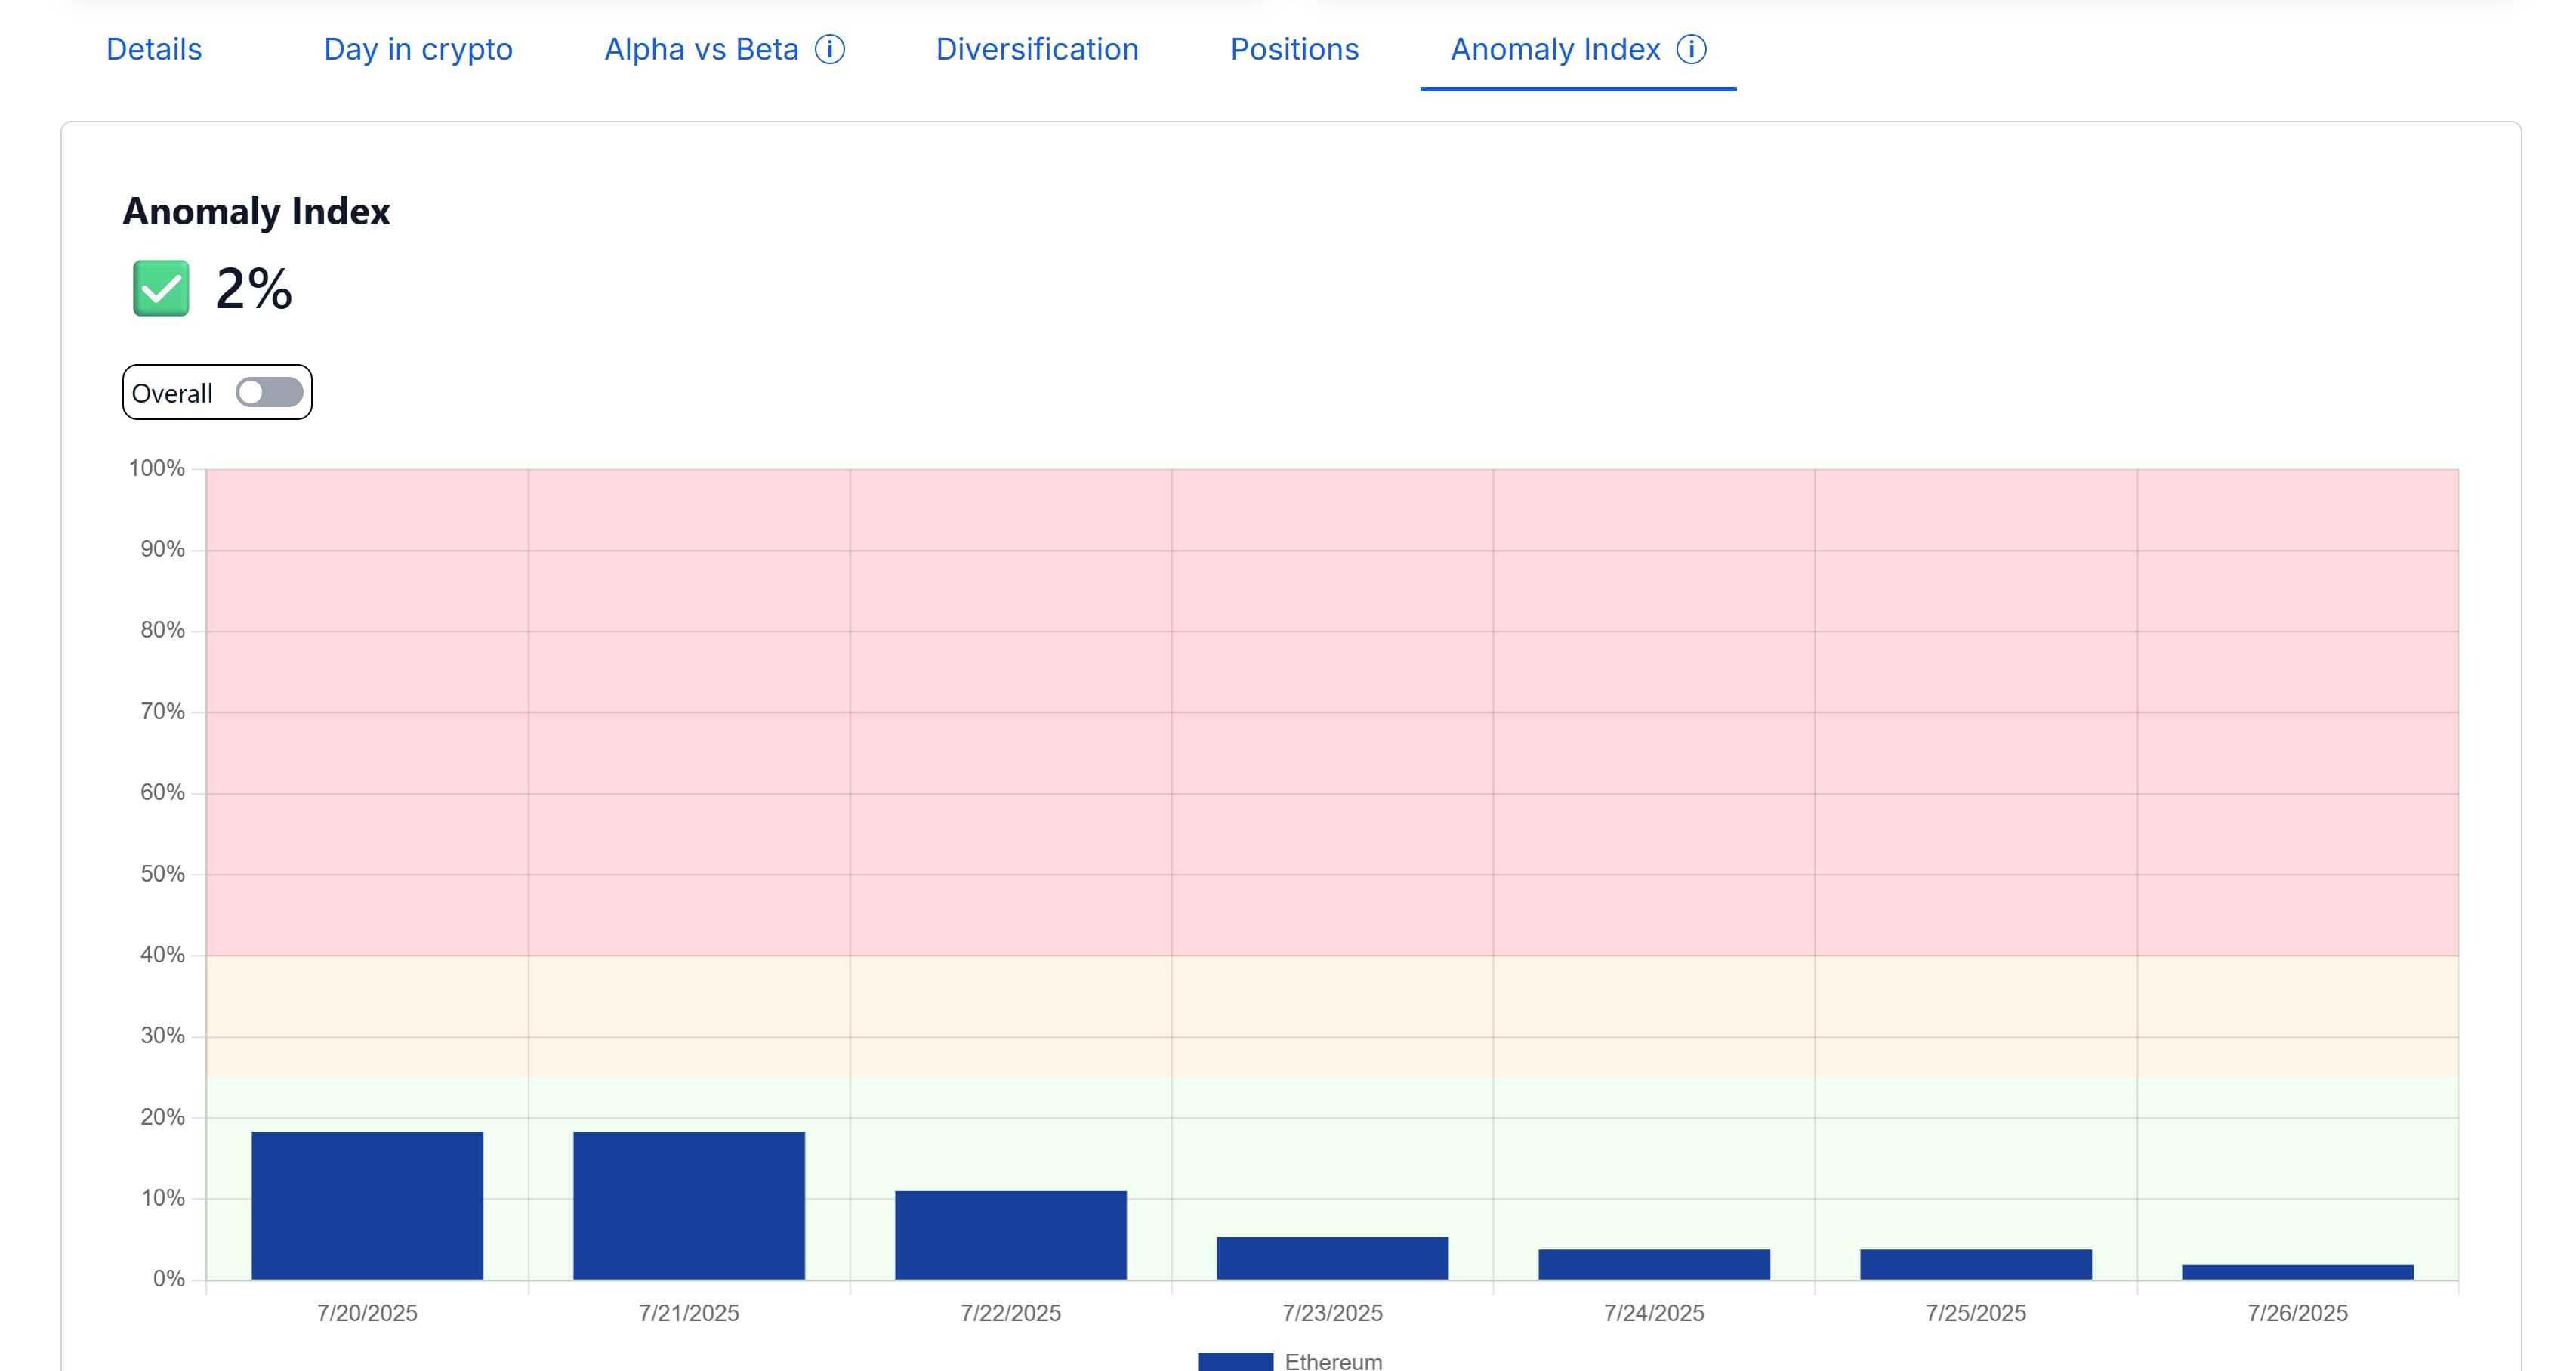Go to the Diversification tab

pyautogui.click(x=1037, y=49)
